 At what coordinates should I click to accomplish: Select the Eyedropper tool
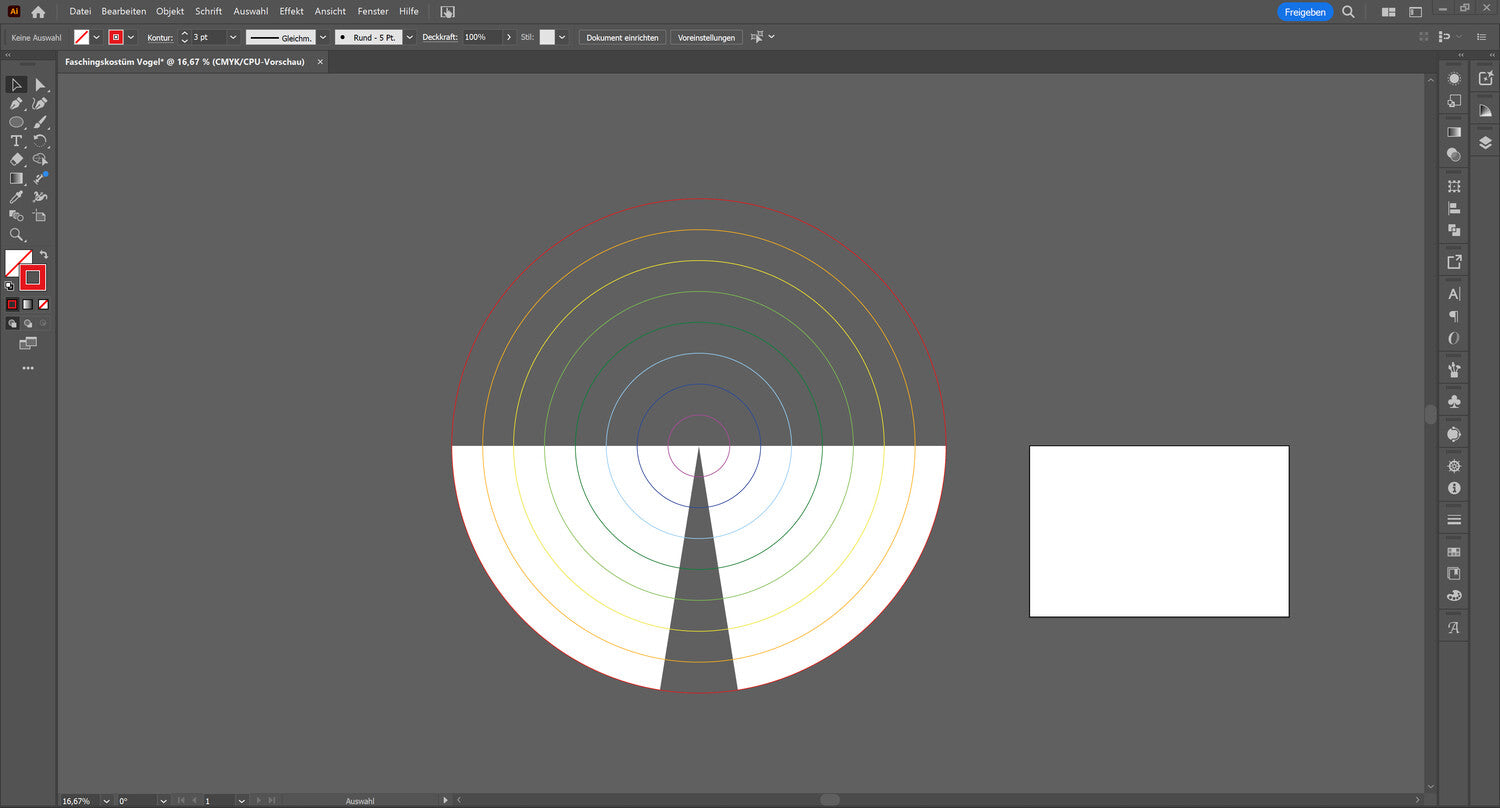click(x=16, y=197)
